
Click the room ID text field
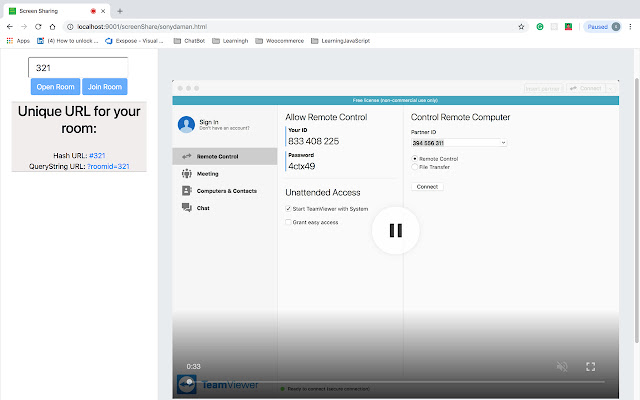78,67
